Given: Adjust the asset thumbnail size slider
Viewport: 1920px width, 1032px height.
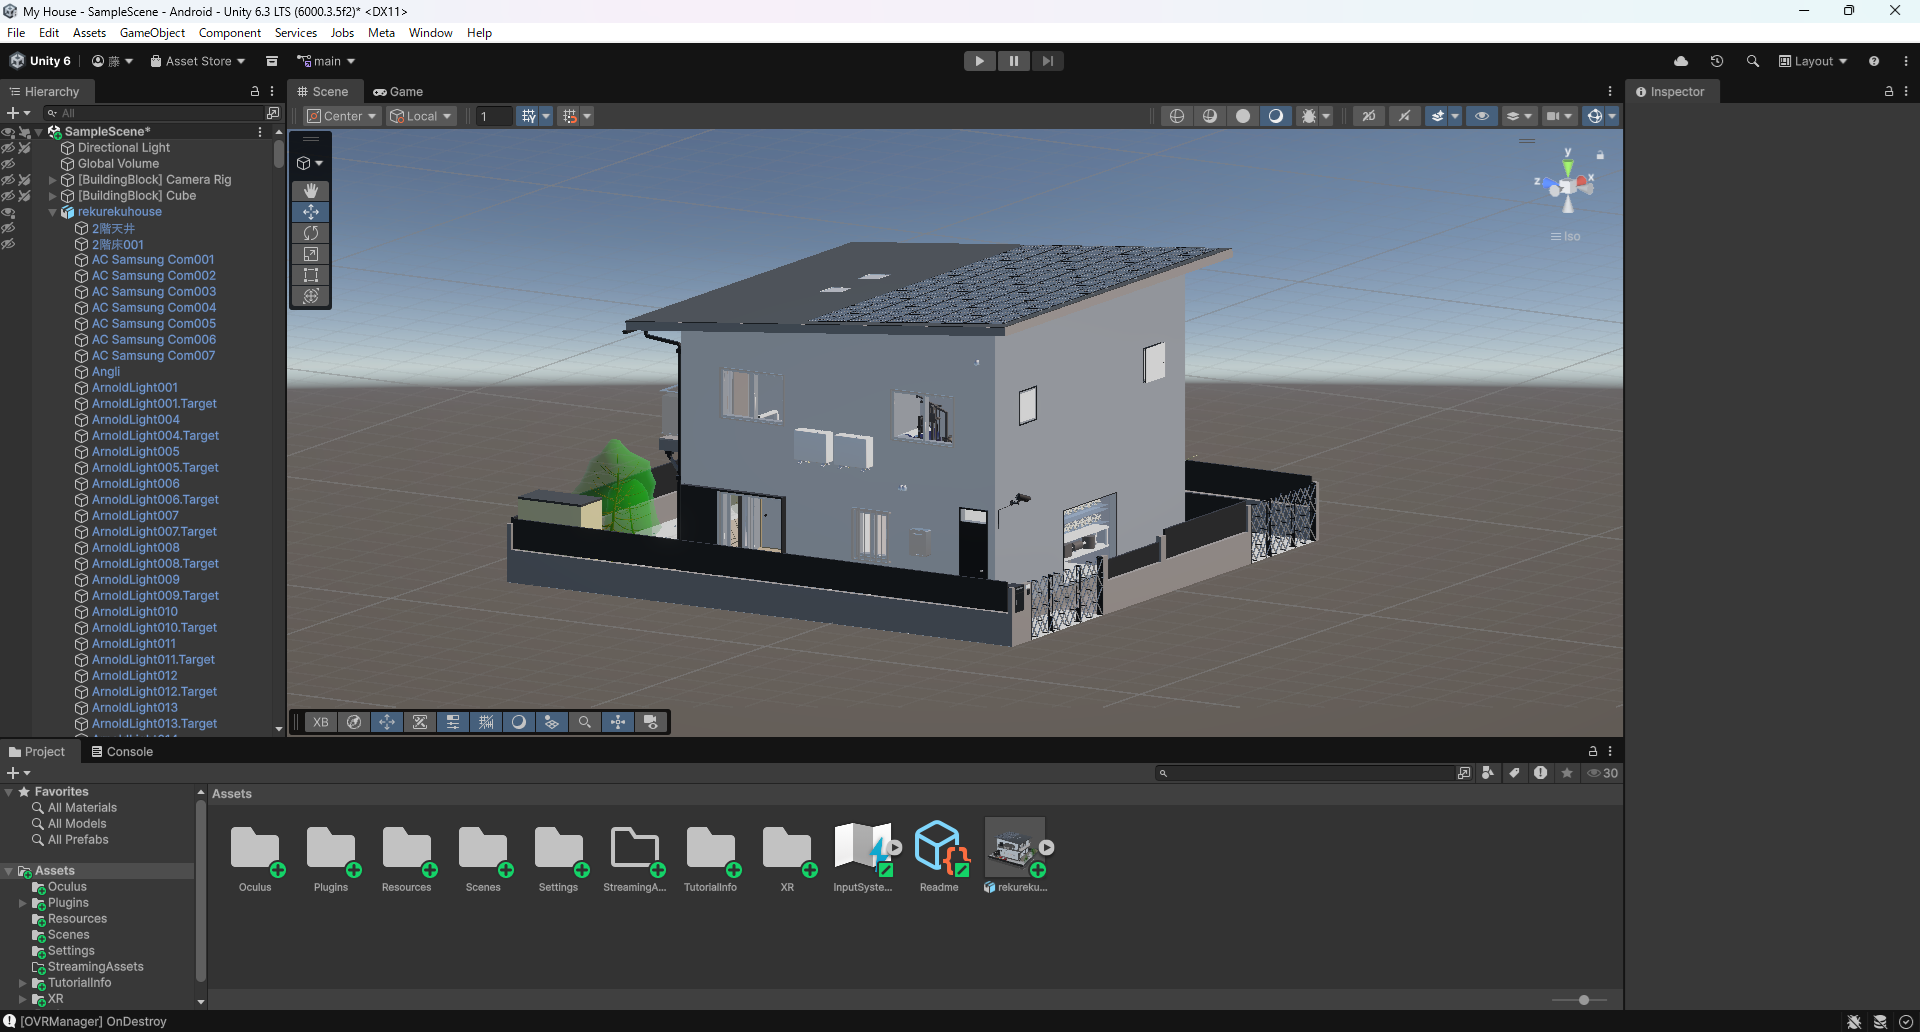Looking at the screenshot, I should 1584,1000.
